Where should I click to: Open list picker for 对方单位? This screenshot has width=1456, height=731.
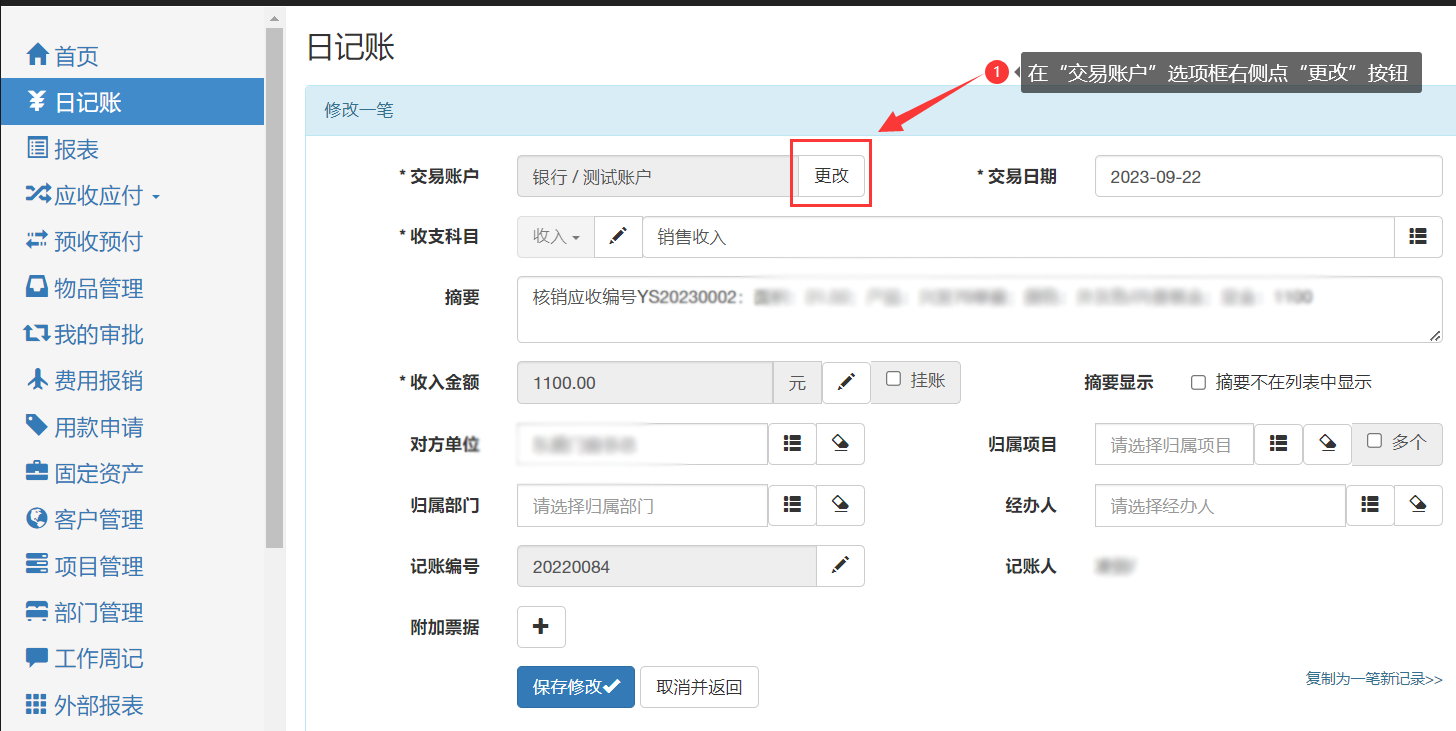pyautogui.click(x=792, y=444)
